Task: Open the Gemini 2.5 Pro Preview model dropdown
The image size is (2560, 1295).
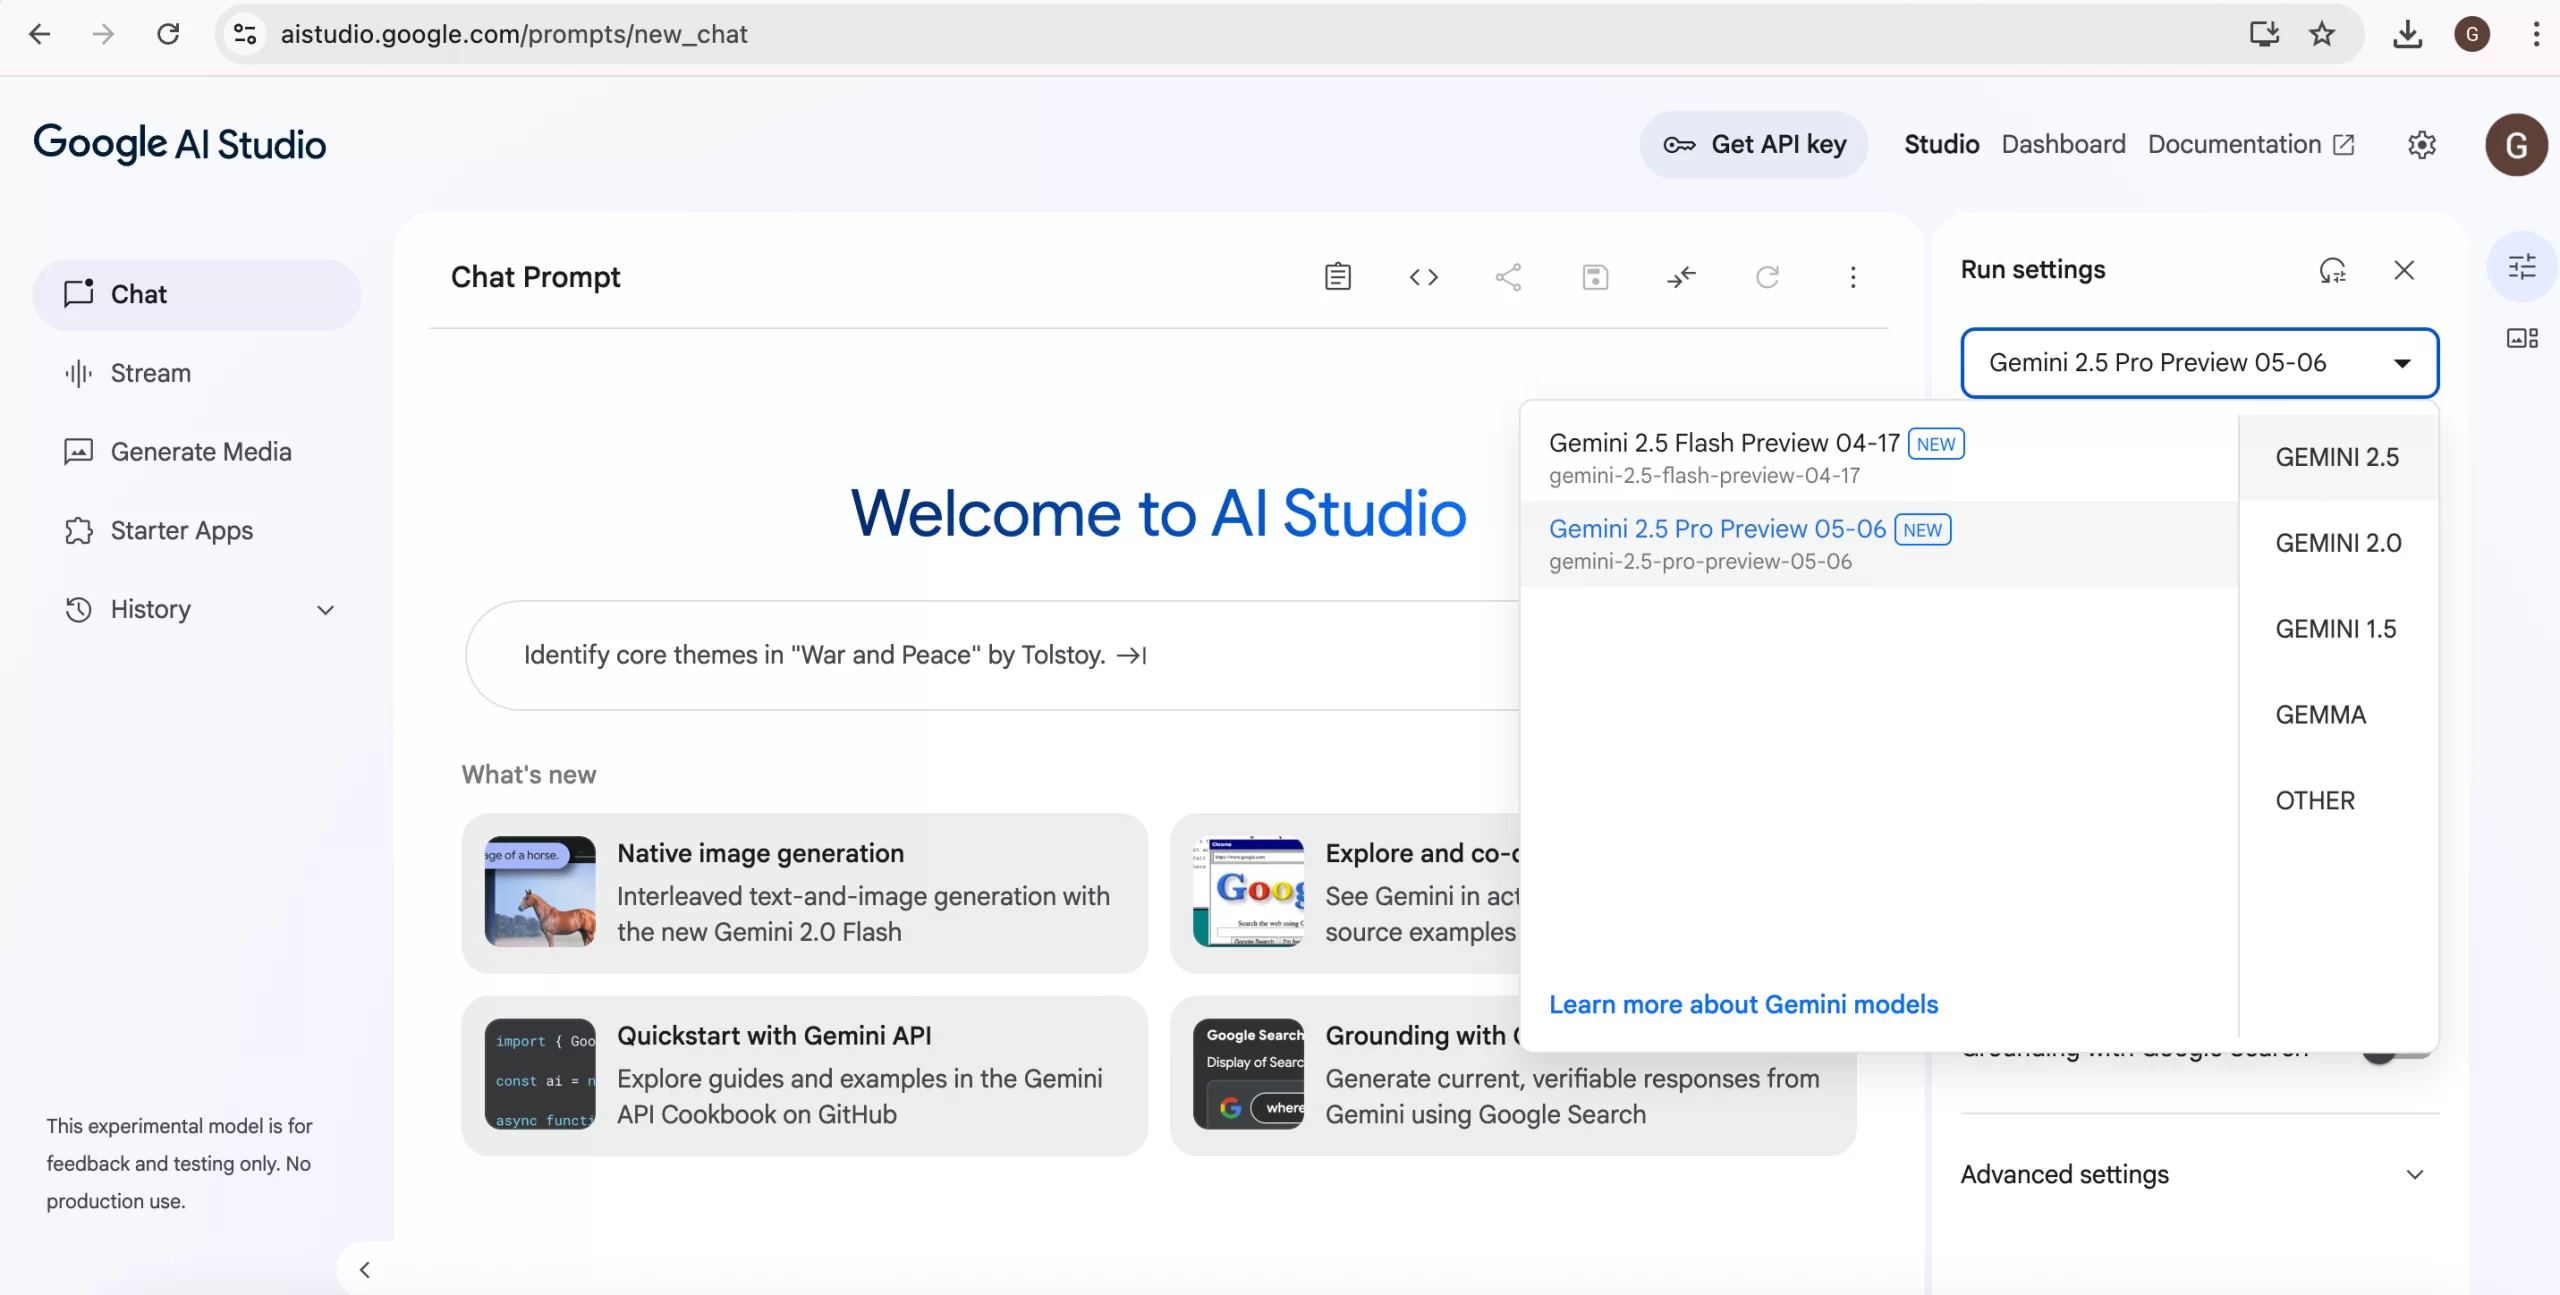Action: 2199,363
